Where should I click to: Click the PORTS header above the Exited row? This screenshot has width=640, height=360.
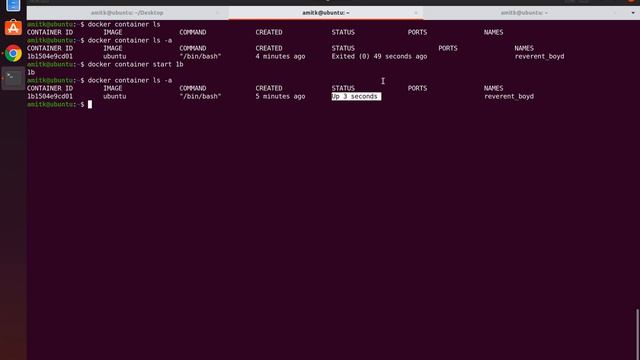pos(447,48)
